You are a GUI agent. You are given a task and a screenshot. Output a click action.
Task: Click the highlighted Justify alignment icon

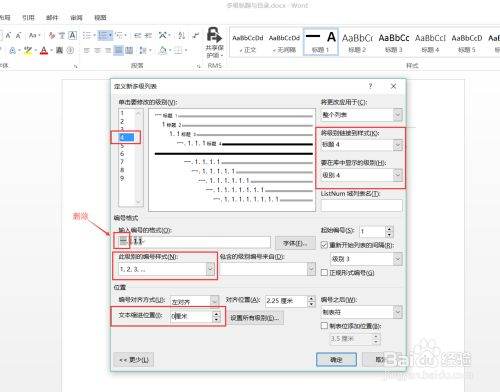pyautogui.click(x=118, y=51)
